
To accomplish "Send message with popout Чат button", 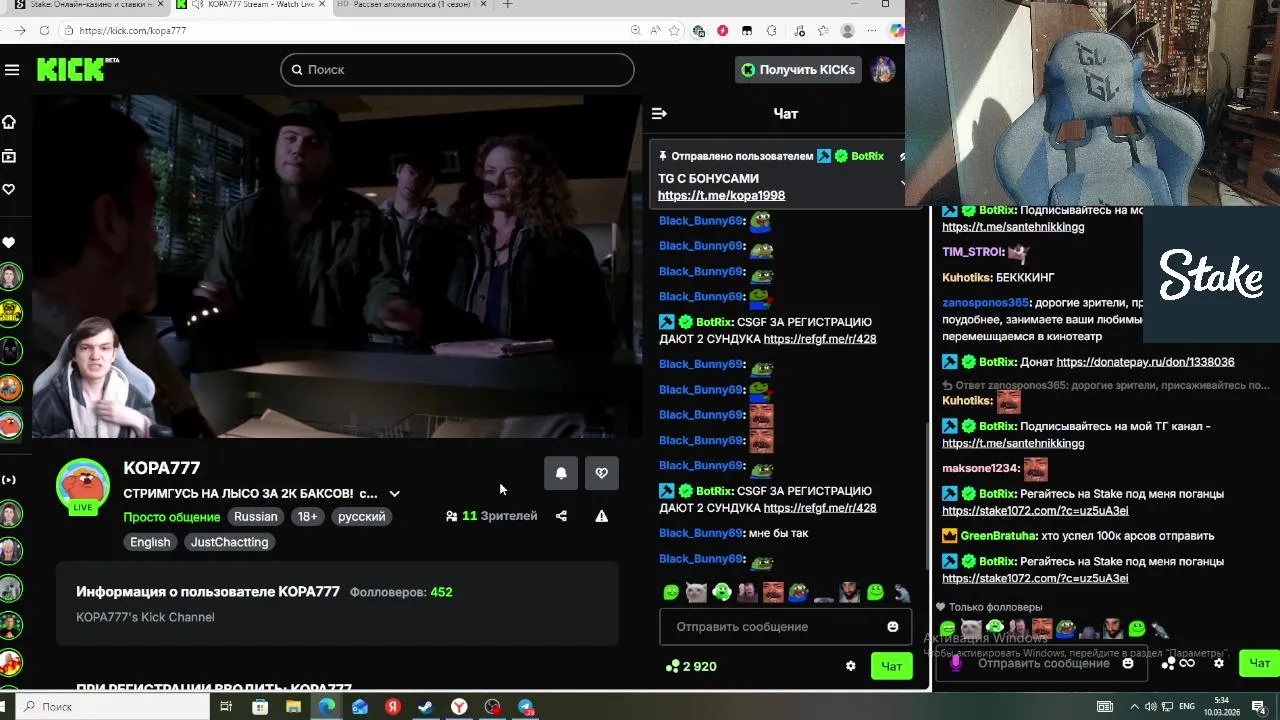I will coord(1259,663).
